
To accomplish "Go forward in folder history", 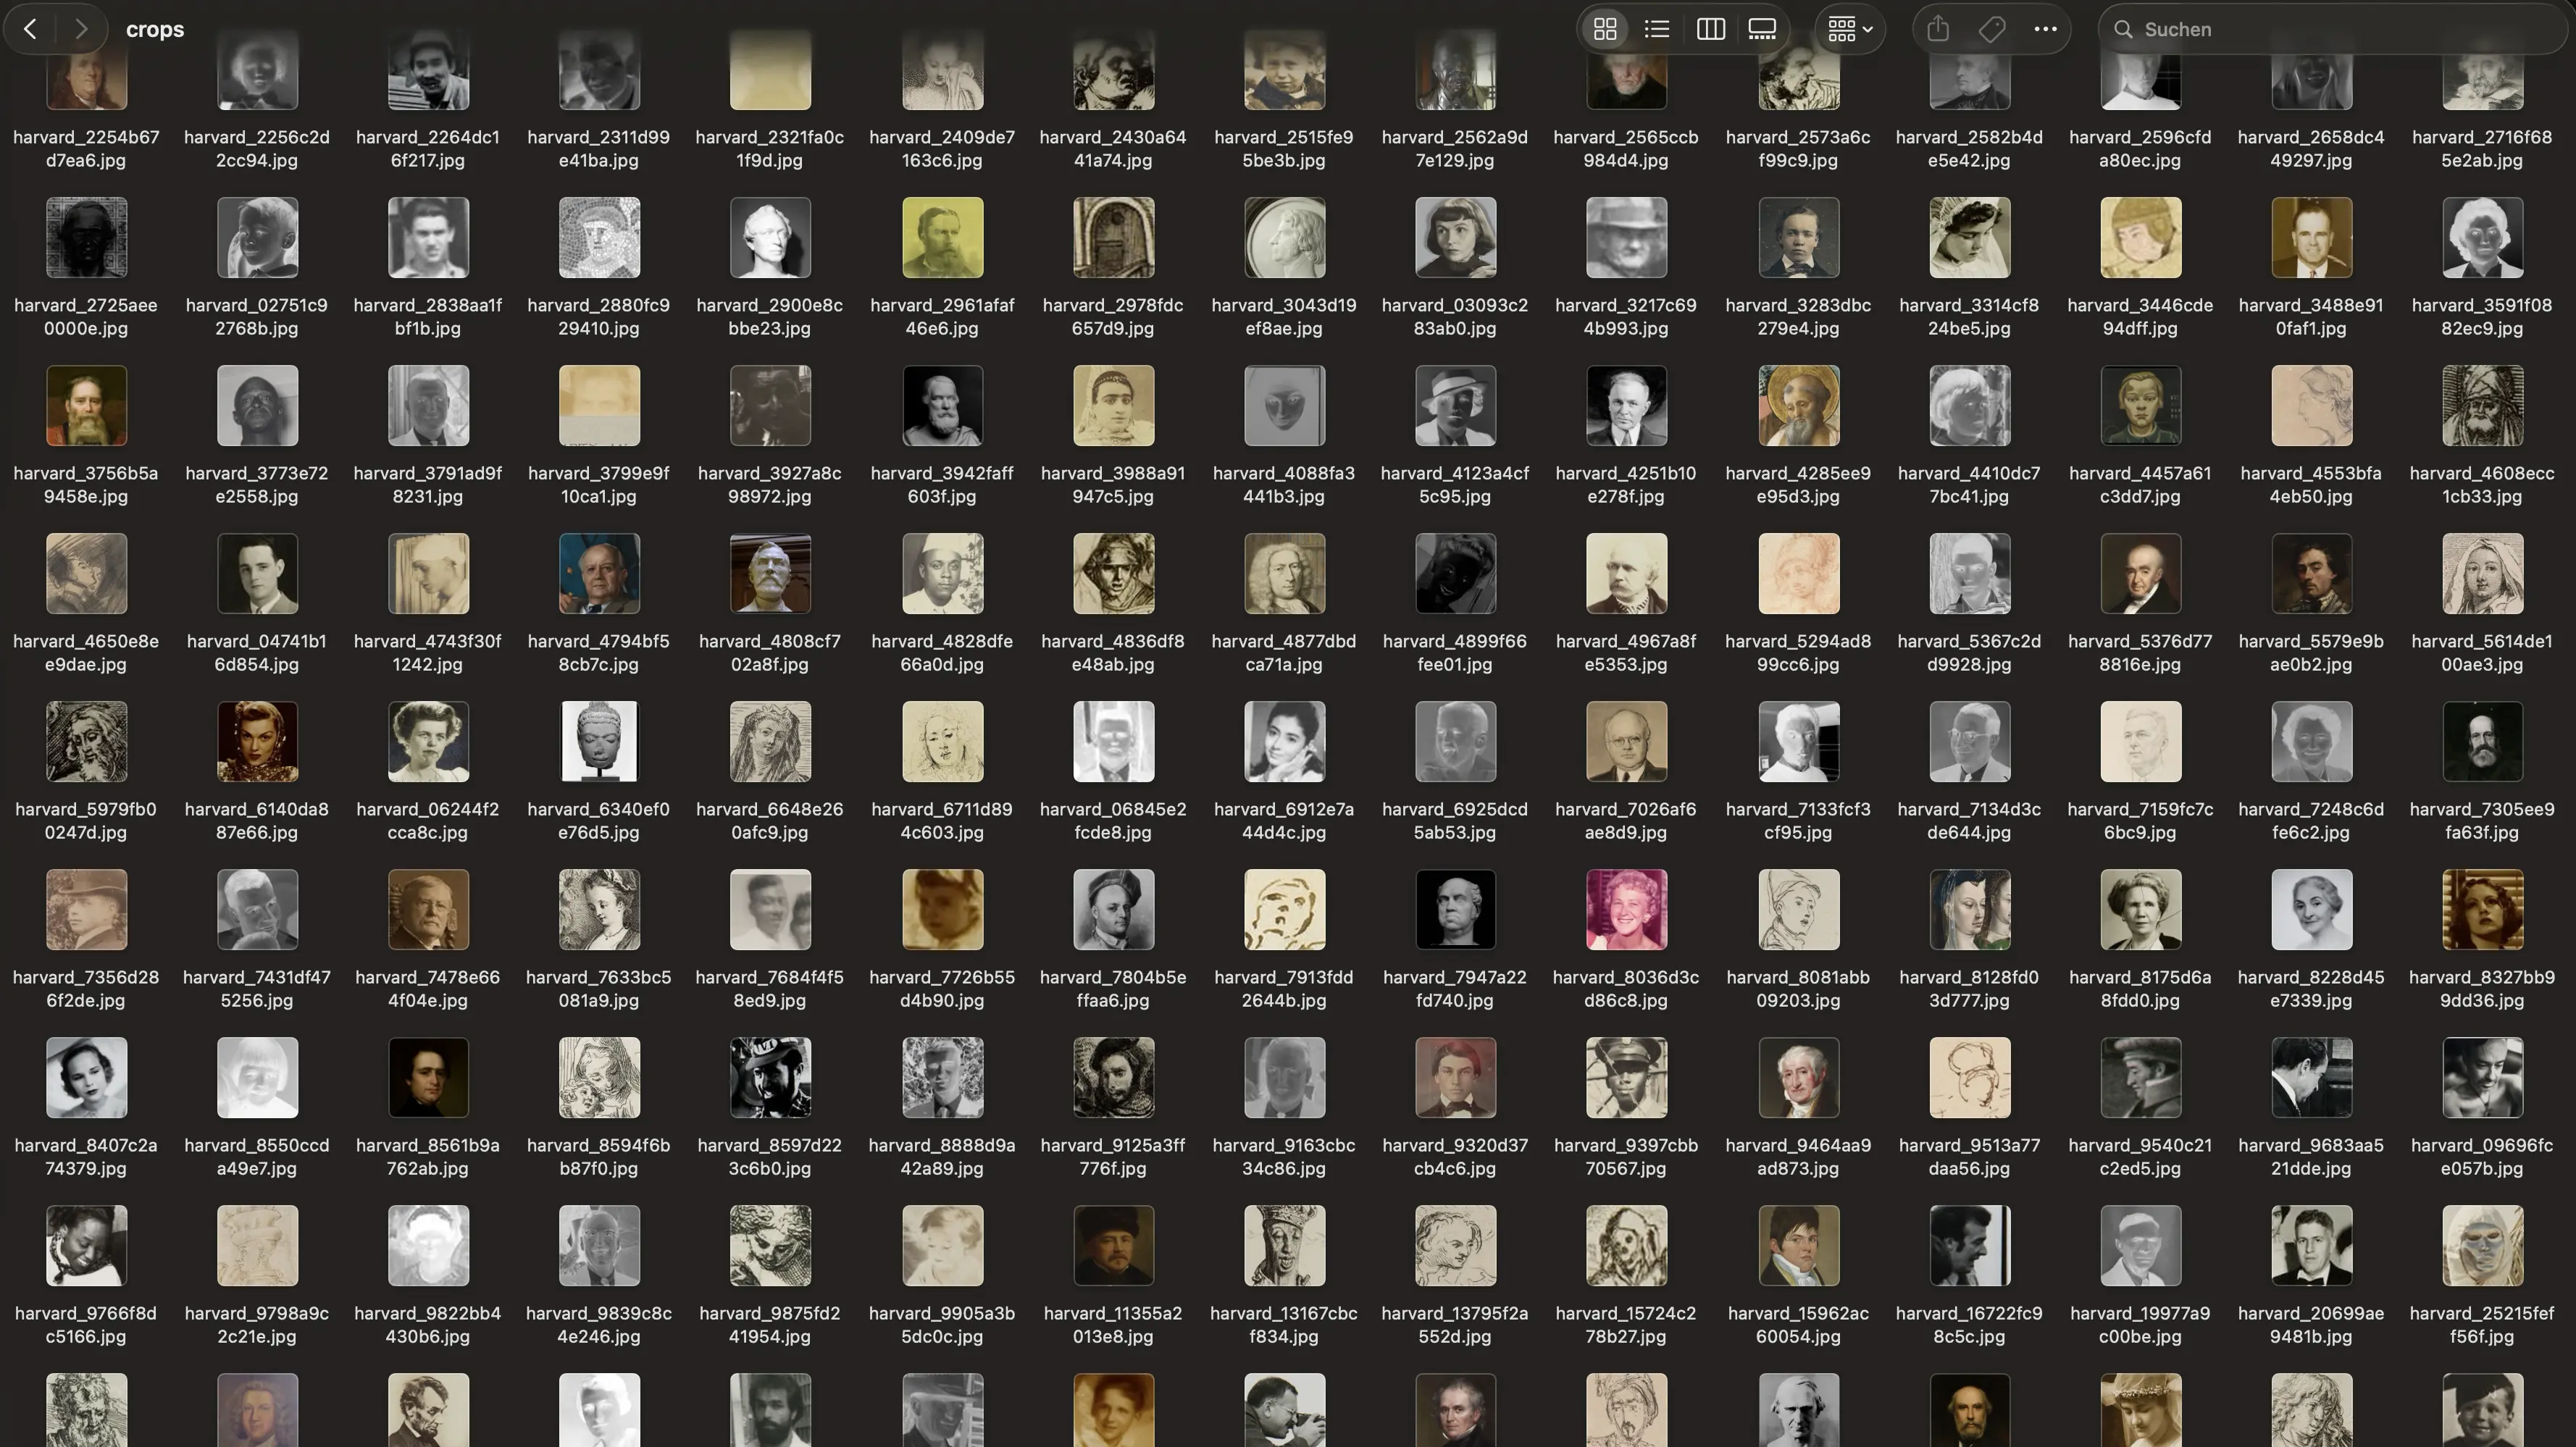I will (x=81, y=29).
